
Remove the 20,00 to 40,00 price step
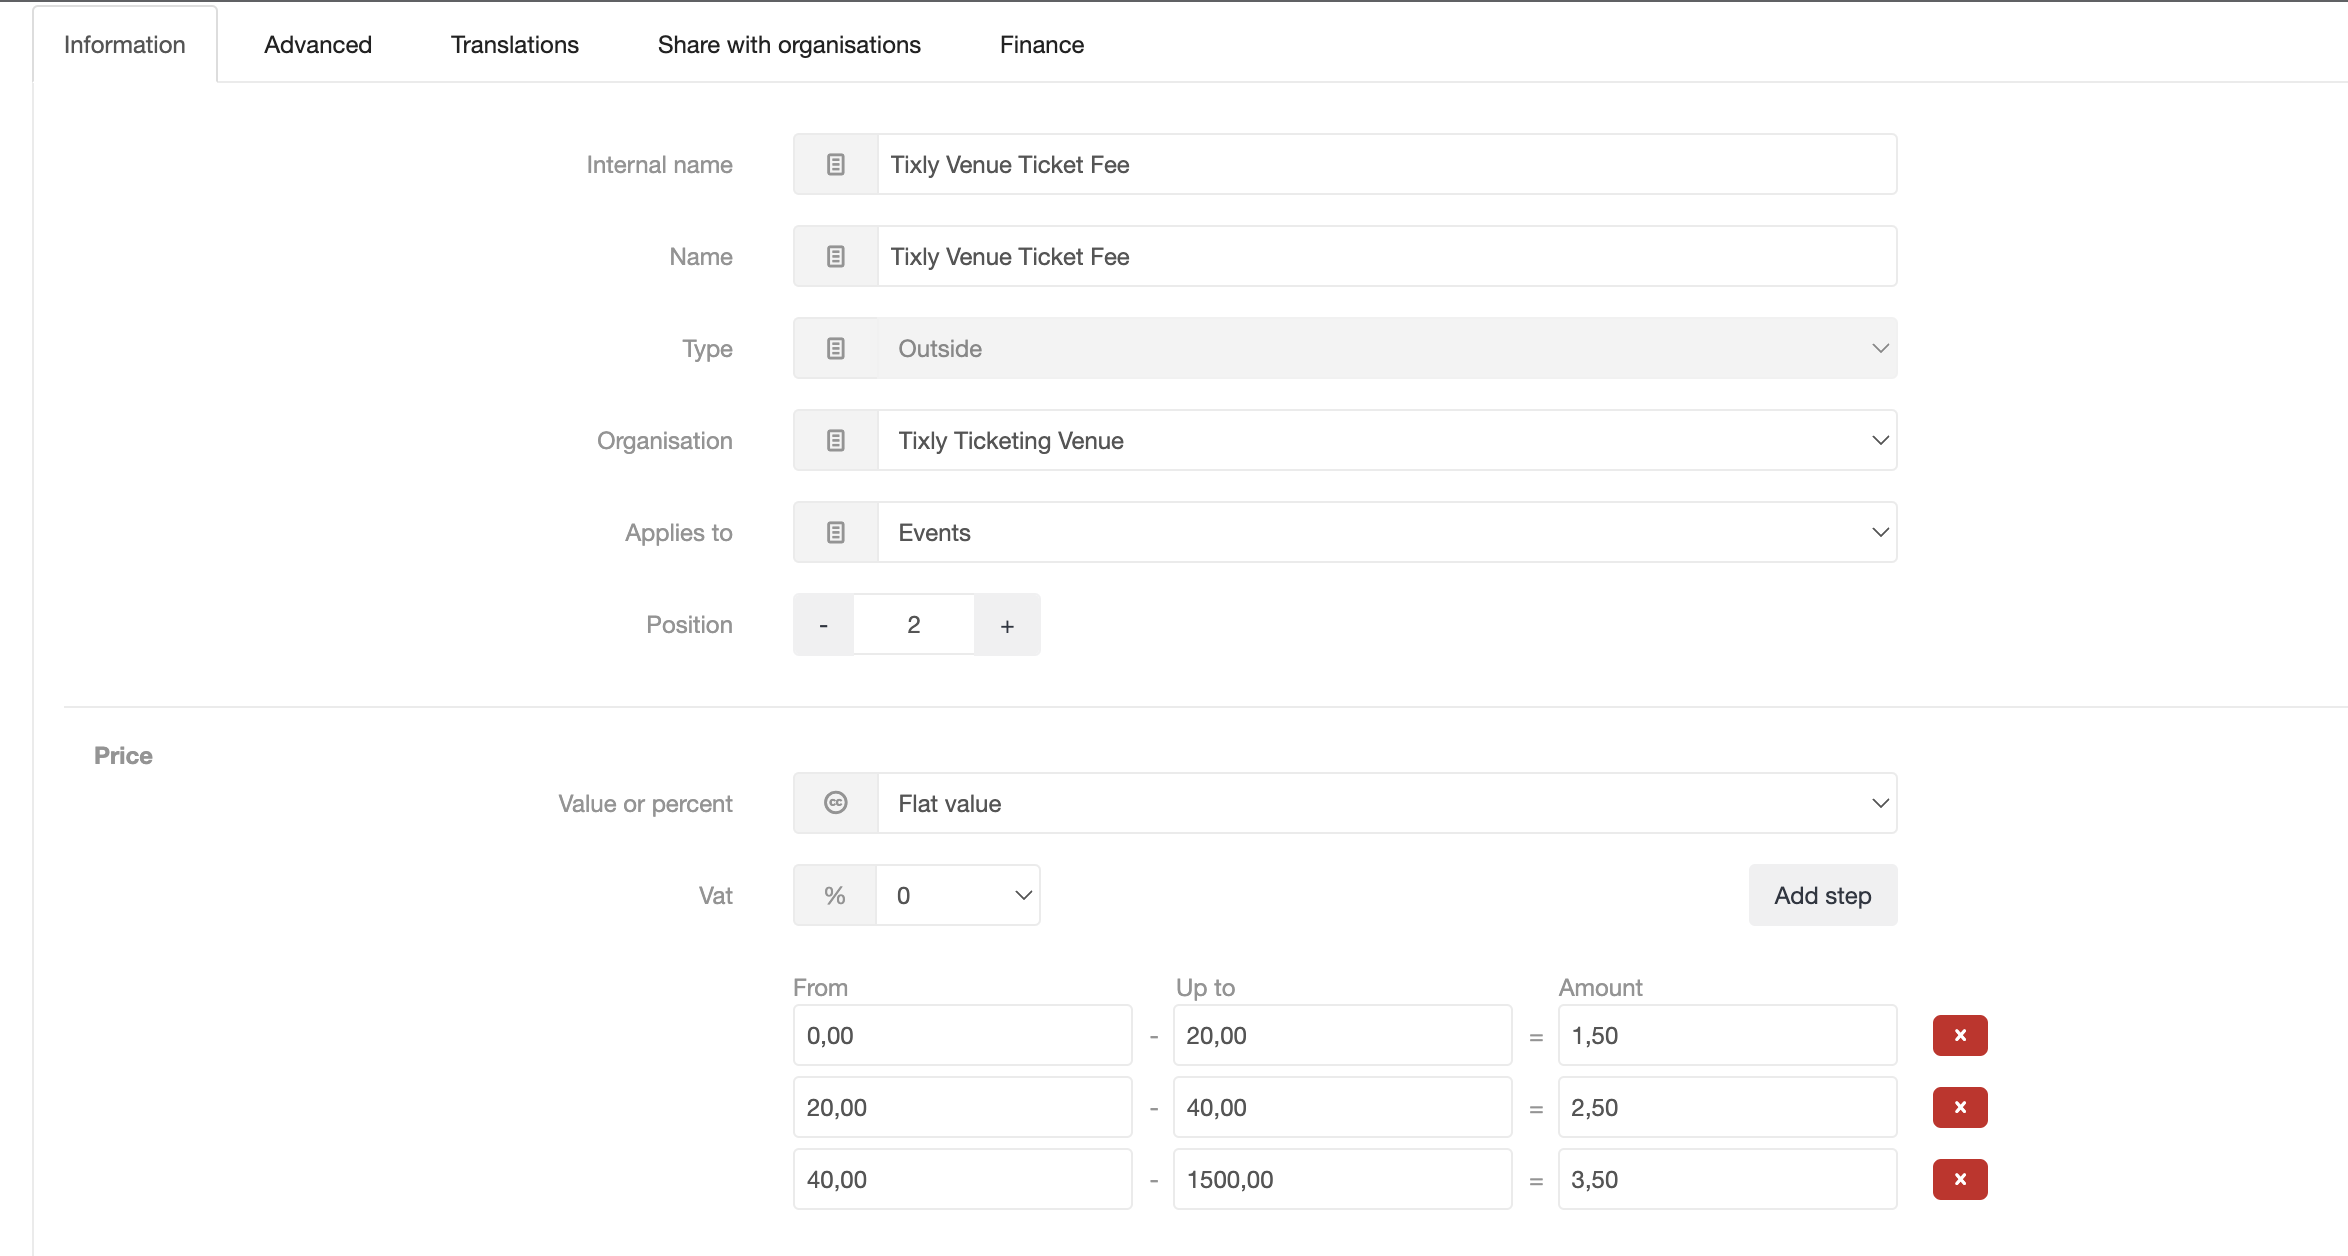click(x=1959, y=1107)
